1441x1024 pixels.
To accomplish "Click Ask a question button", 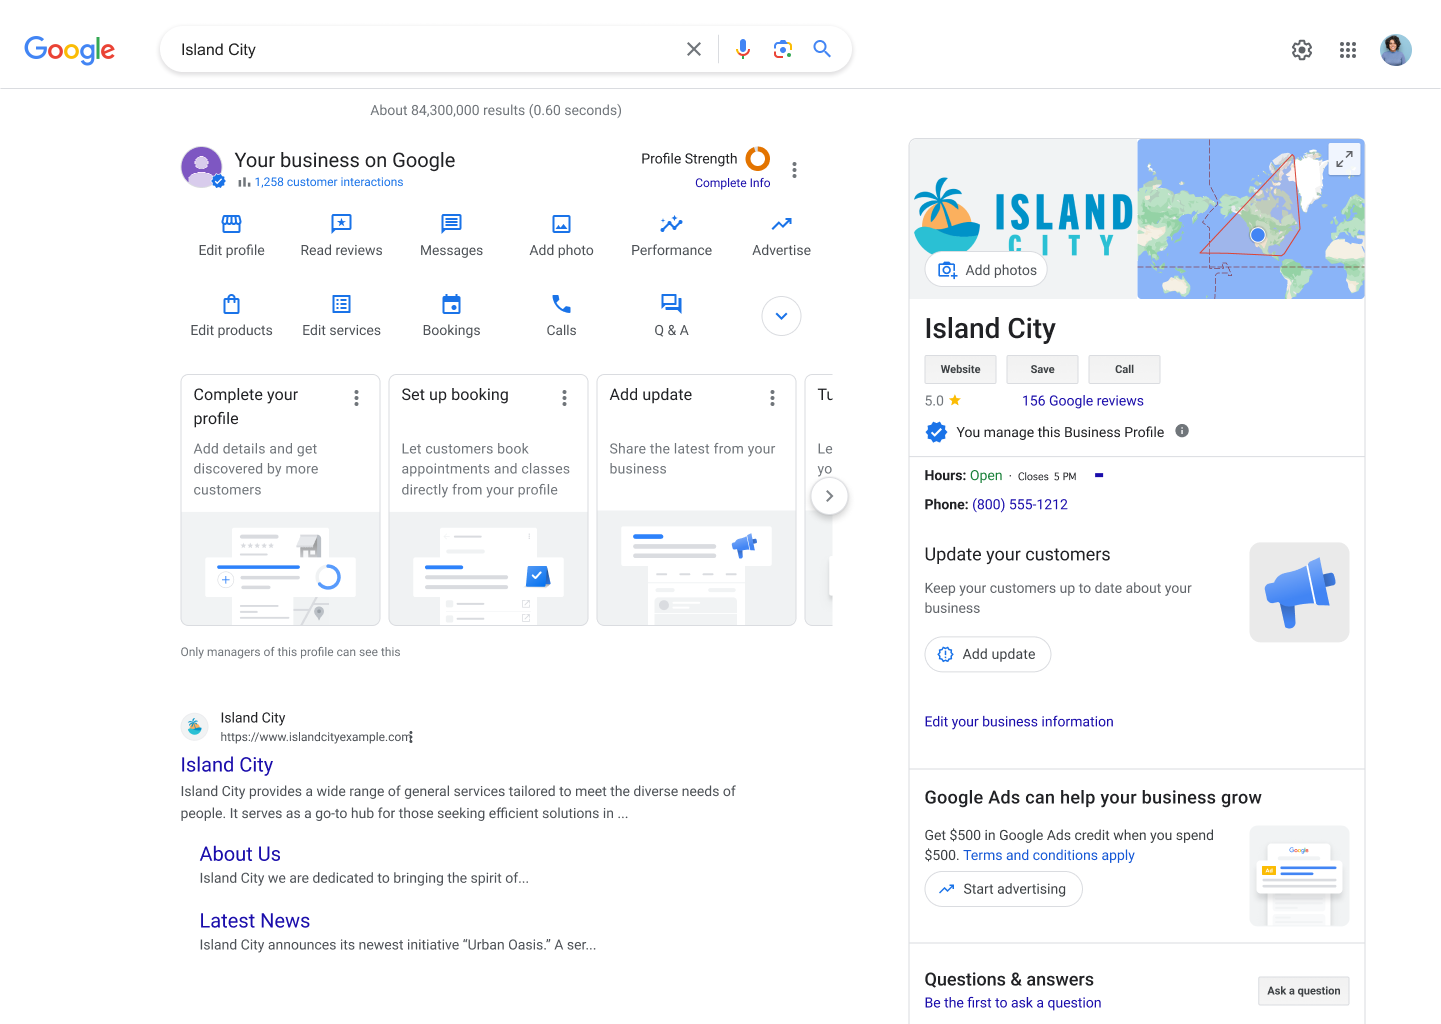I will click(1303, 991).
